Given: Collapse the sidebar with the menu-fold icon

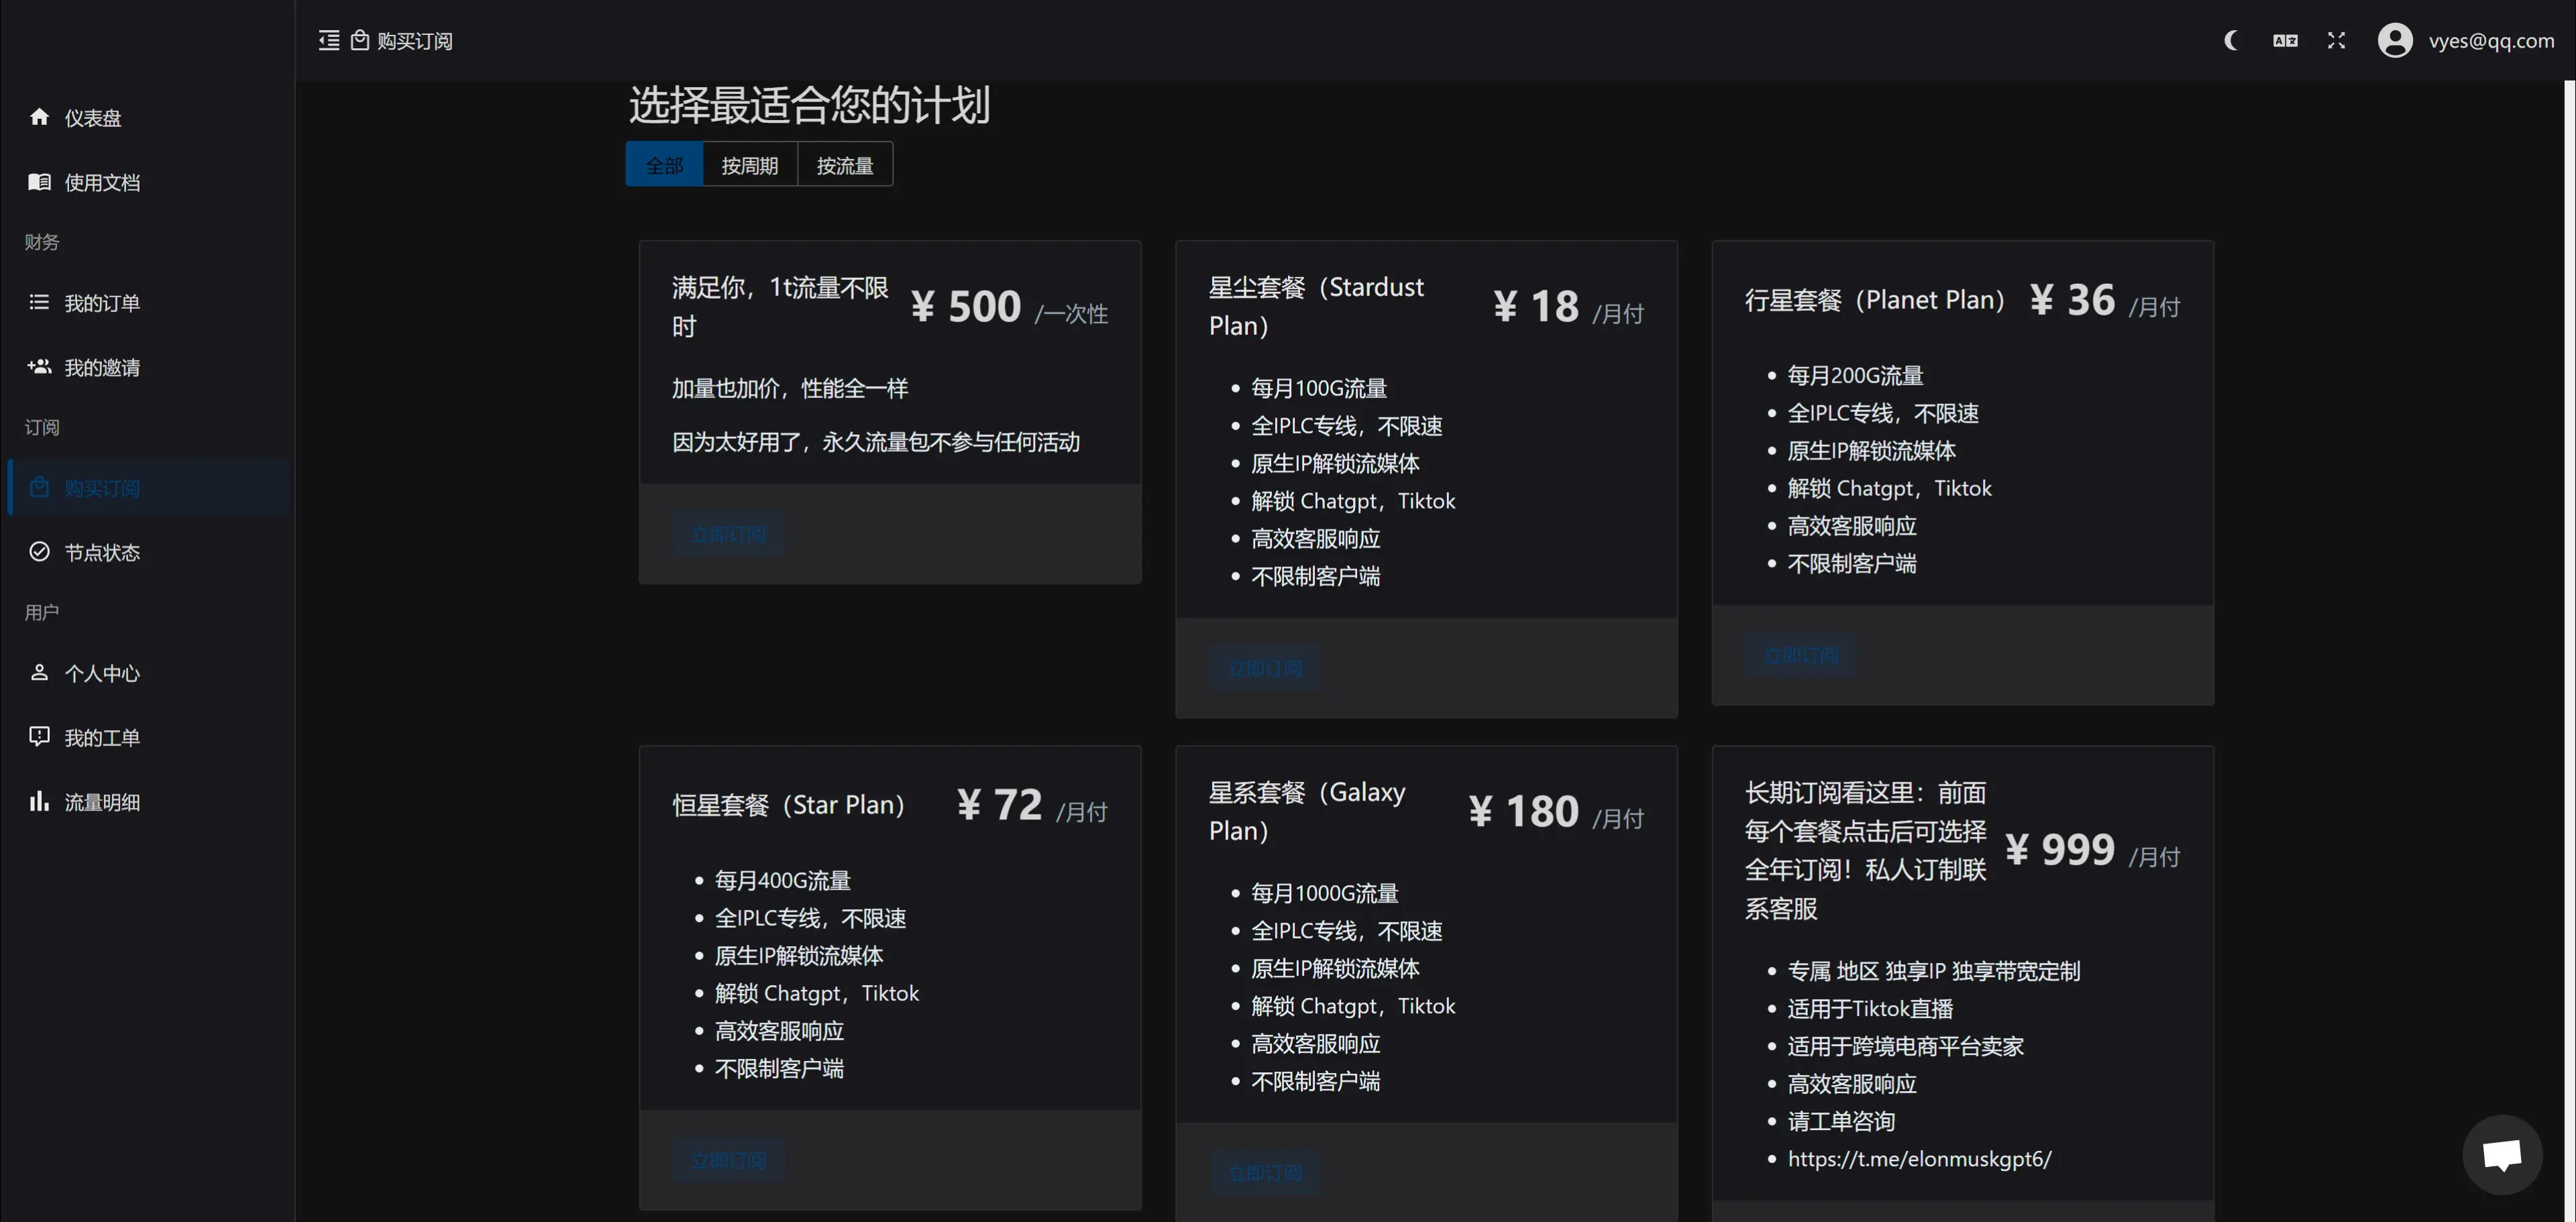Looking at the screenshot, I should click(x=329, y=40).
